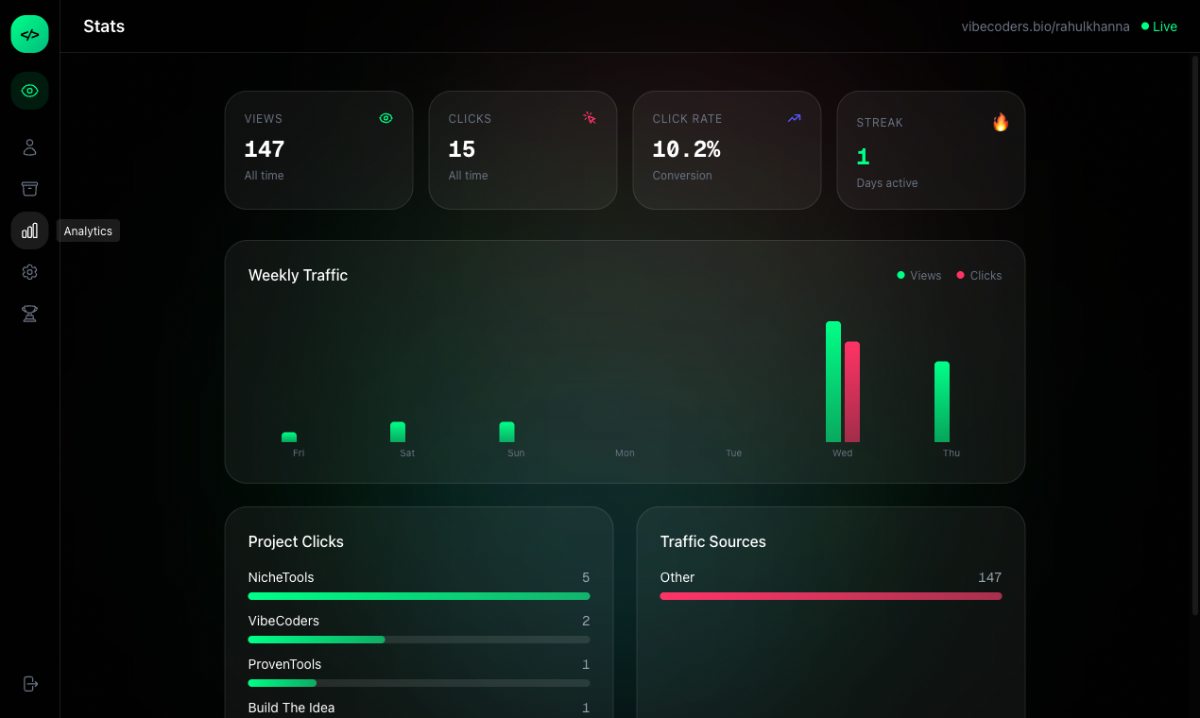Open the profile person icon in sidebar
Viewport: 1200px width, 718px height.
[29, 146]
